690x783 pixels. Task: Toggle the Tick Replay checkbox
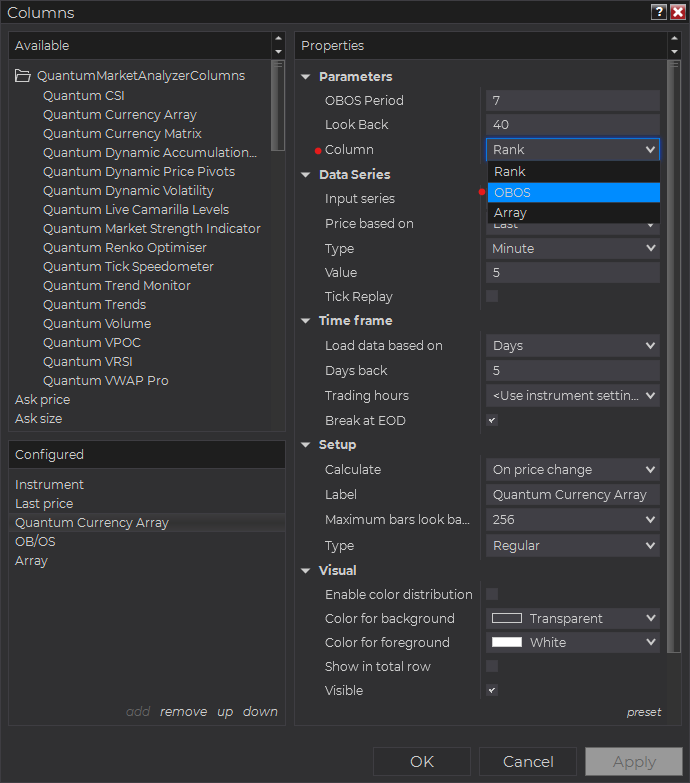492,296
